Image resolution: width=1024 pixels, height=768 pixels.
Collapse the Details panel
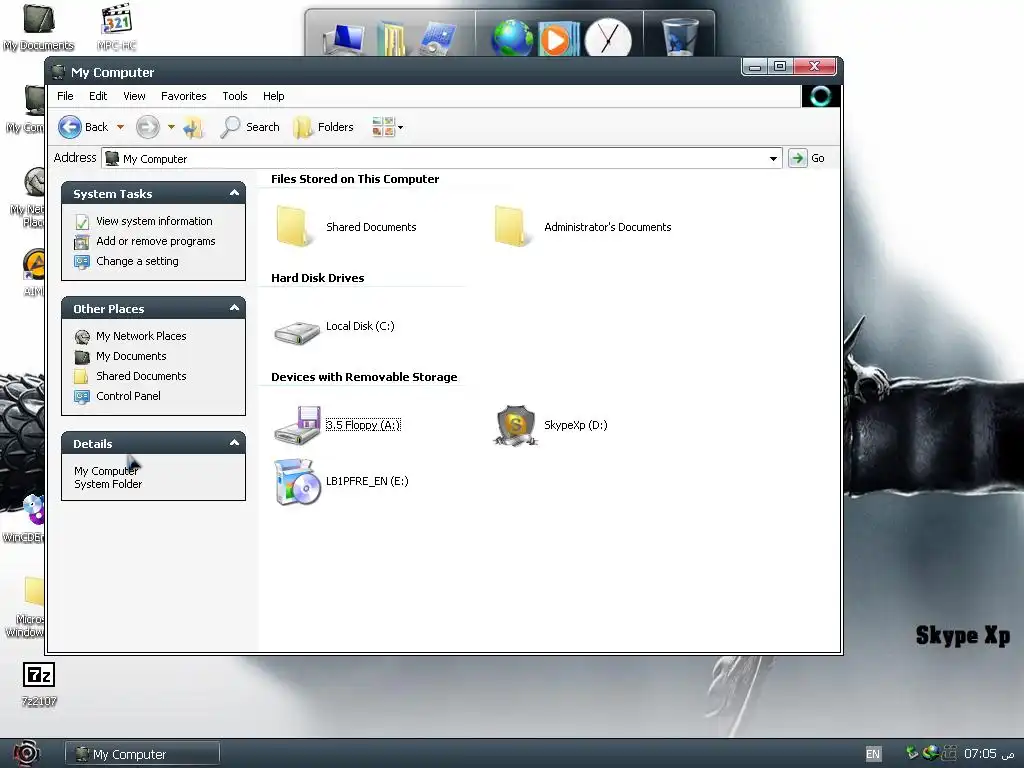coord(234,443)
